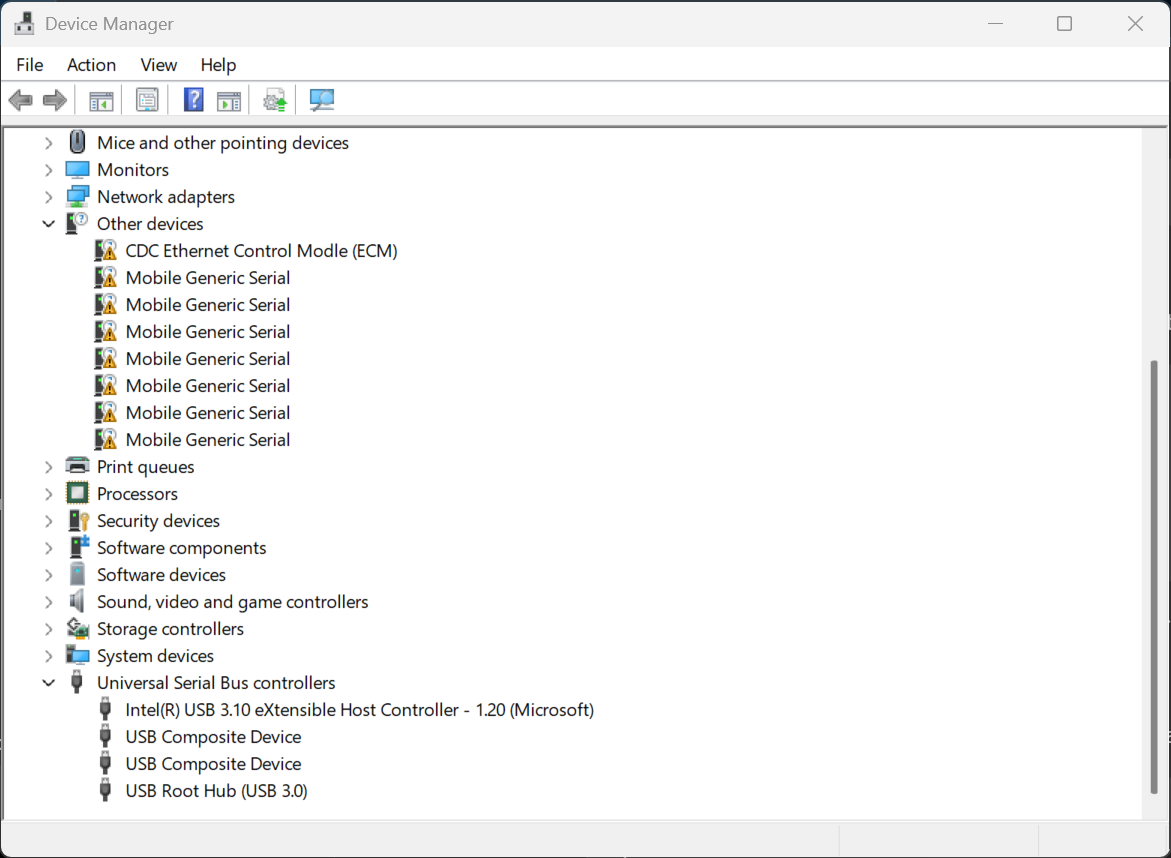This screenshot has height=858, width=1171.
Task: Click the blue Help question mark icon
Action: 193,100
